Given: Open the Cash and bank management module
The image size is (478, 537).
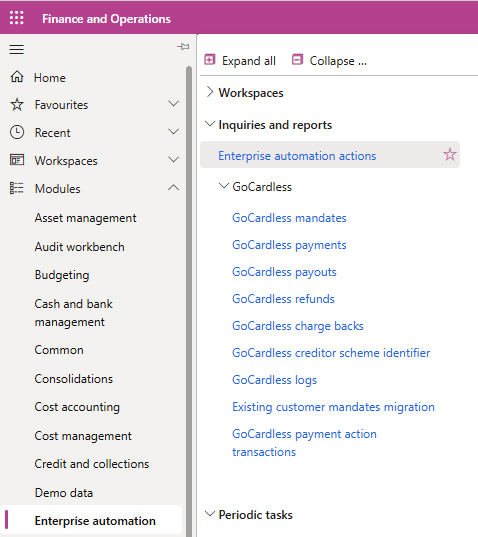Looking at the screenshot, I should click(74, 313).
